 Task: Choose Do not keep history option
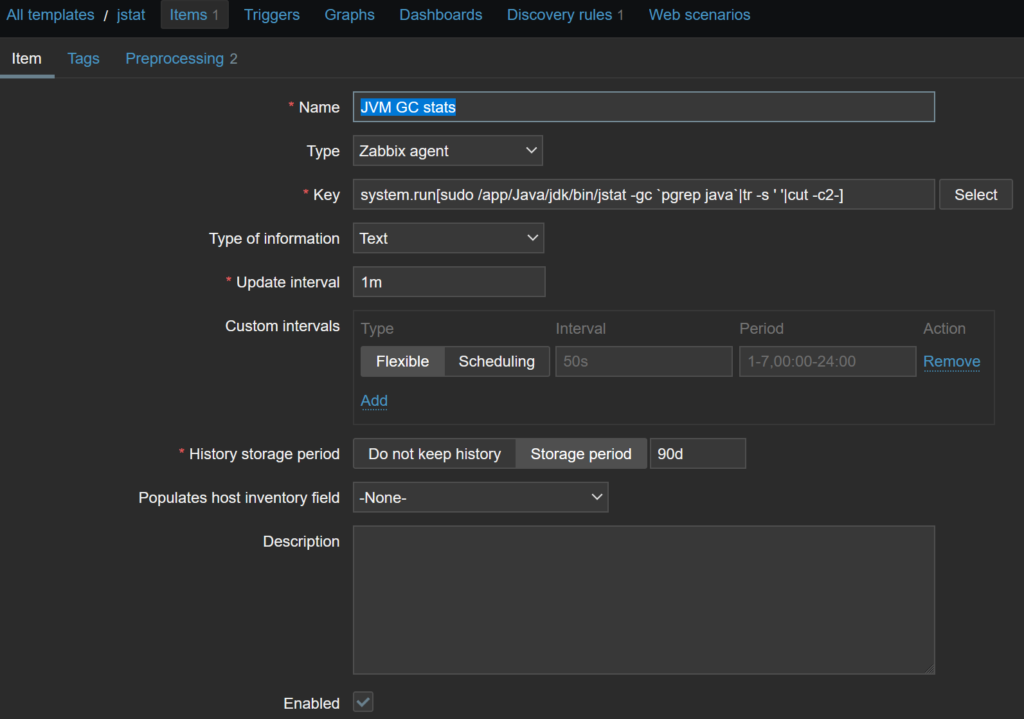pyautogui.click(x=434, y=454)
